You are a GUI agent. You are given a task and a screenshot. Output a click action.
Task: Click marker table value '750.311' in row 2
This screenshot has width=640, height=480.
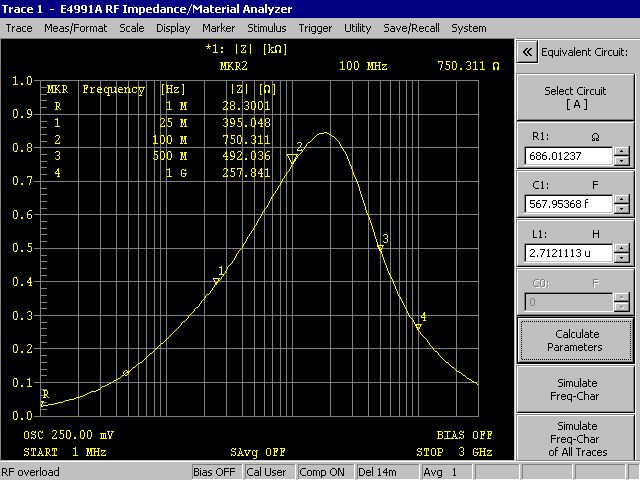coord(246,140)
